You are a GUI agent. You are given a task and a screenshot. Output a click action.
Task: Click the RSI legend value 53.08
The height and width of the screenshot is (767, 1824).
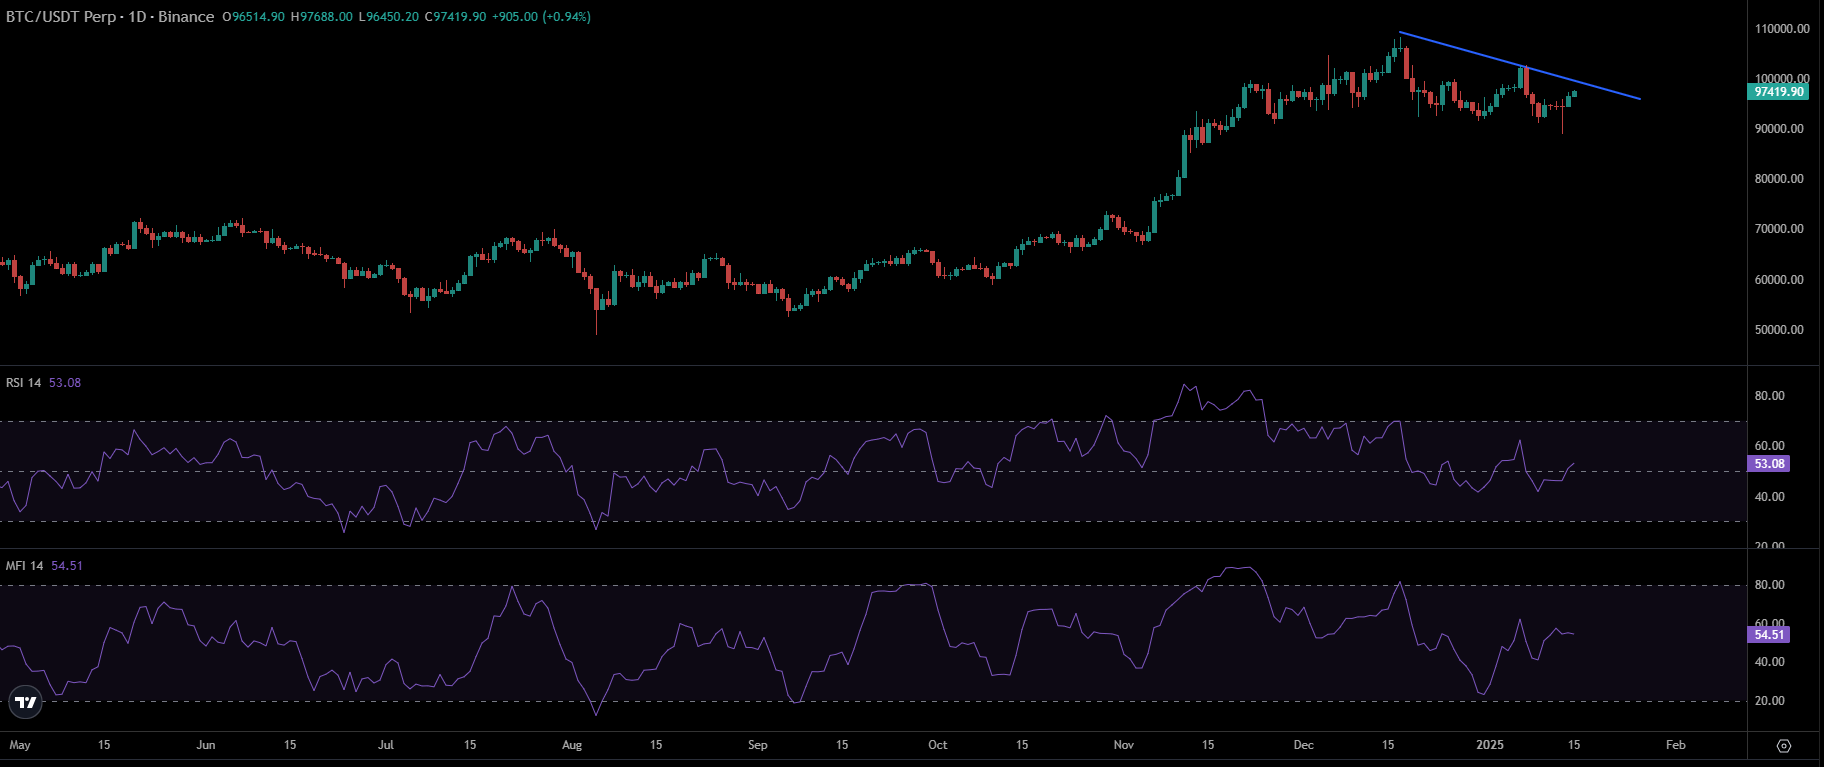coord(65,383)
